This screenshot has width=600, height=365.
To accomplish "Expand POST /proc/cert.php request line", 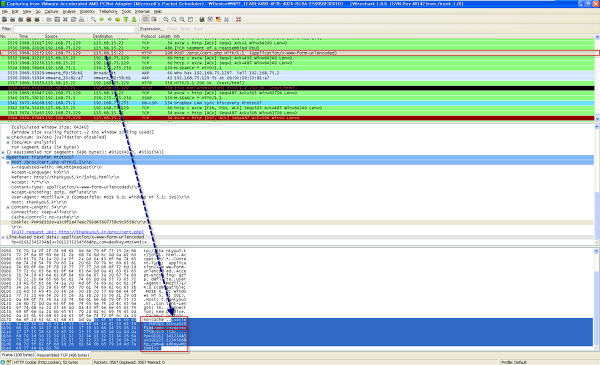I will coord(8,162).
